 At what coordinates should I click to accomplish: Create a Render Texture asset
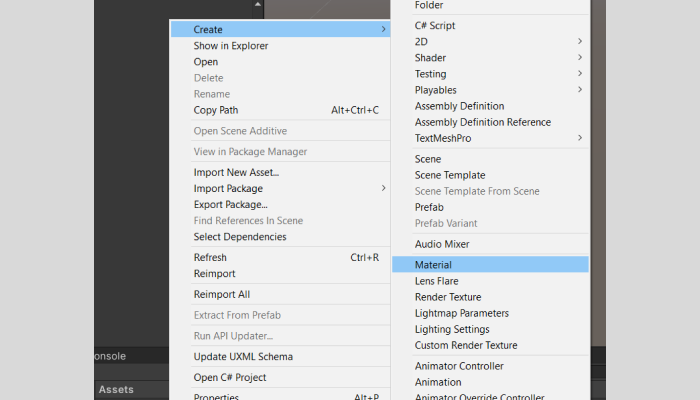(448, 297)
